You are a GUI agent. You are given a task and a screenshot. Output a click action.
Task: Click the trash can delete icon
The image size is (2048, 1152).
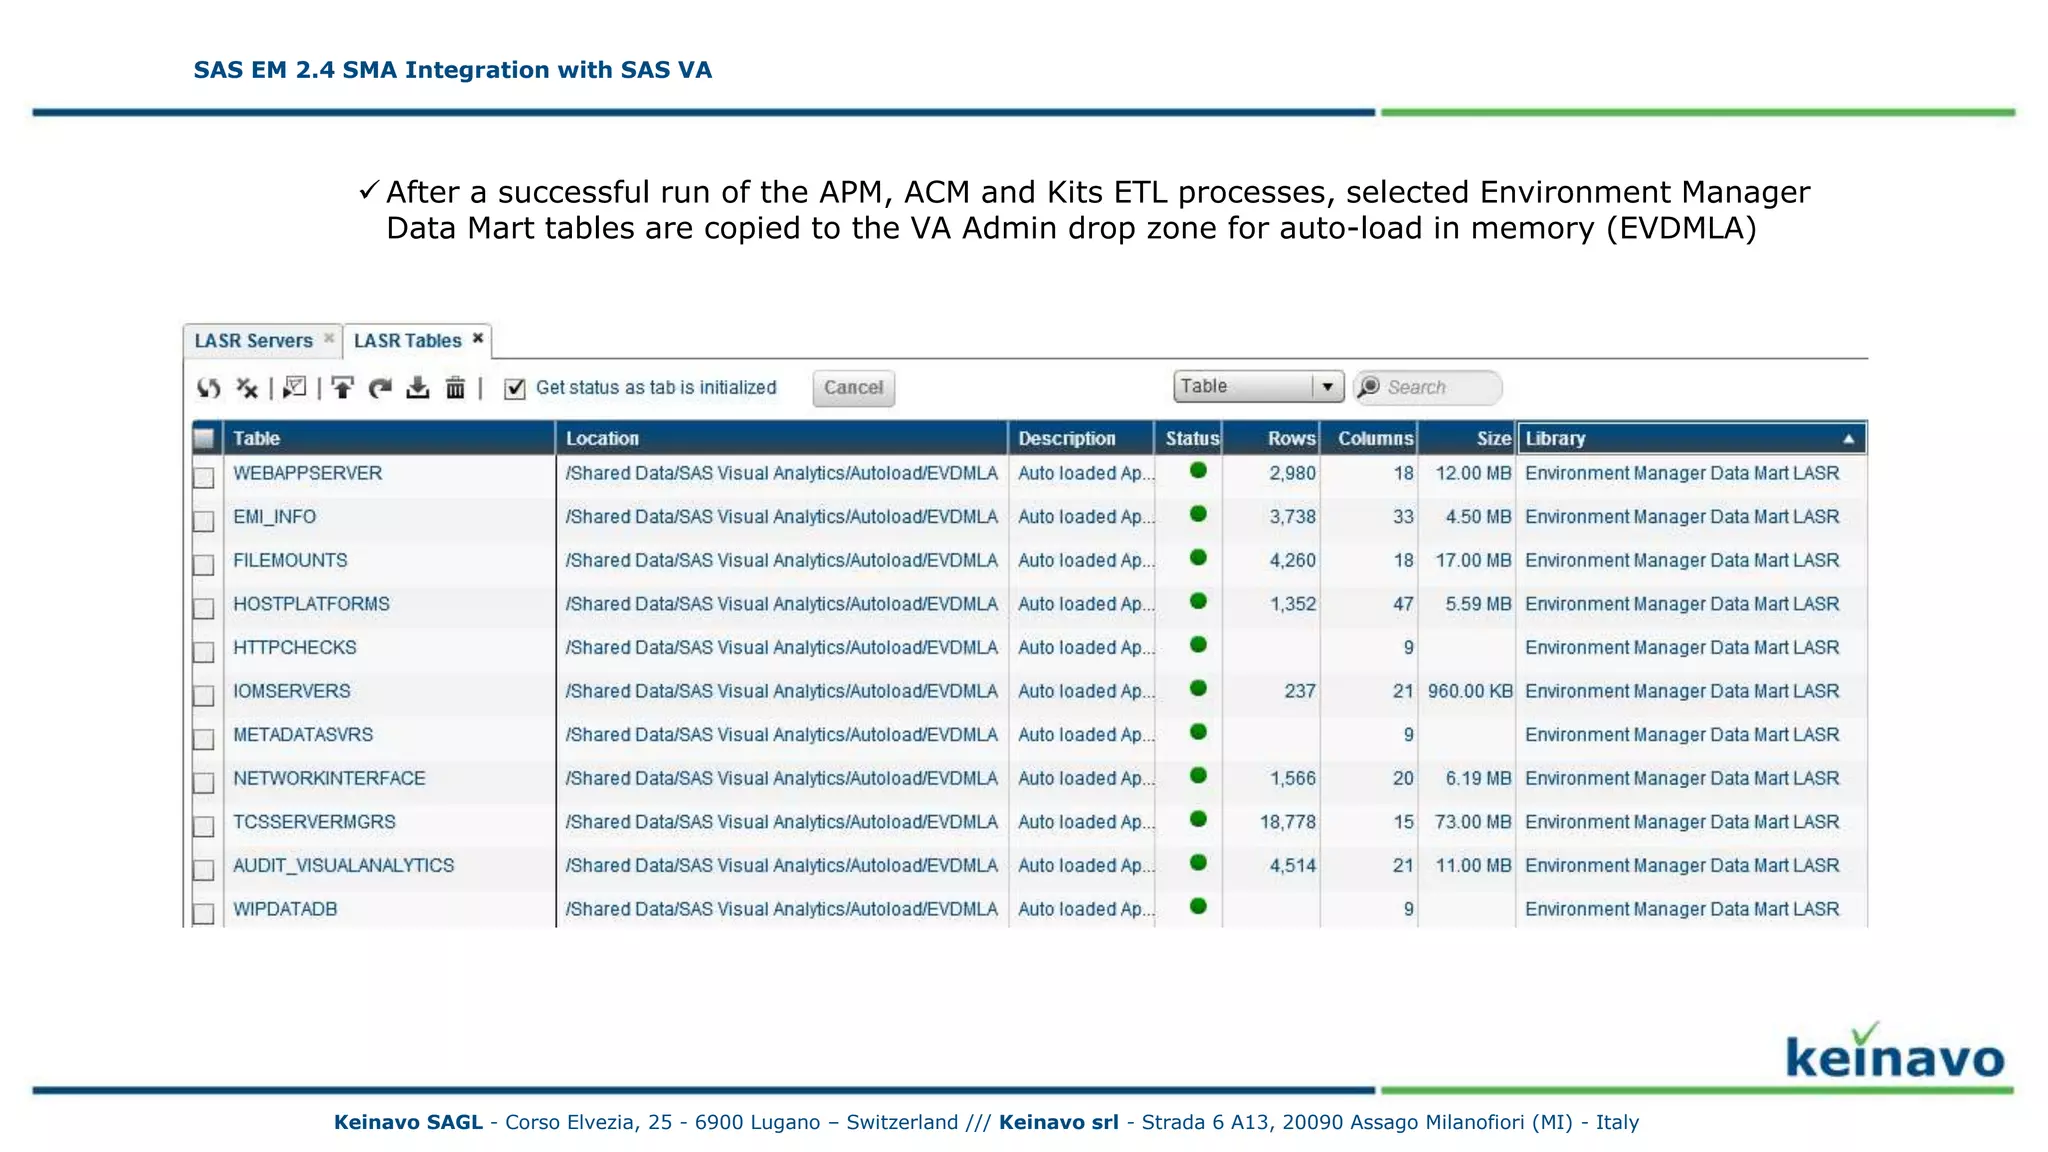tap(455, 387)
